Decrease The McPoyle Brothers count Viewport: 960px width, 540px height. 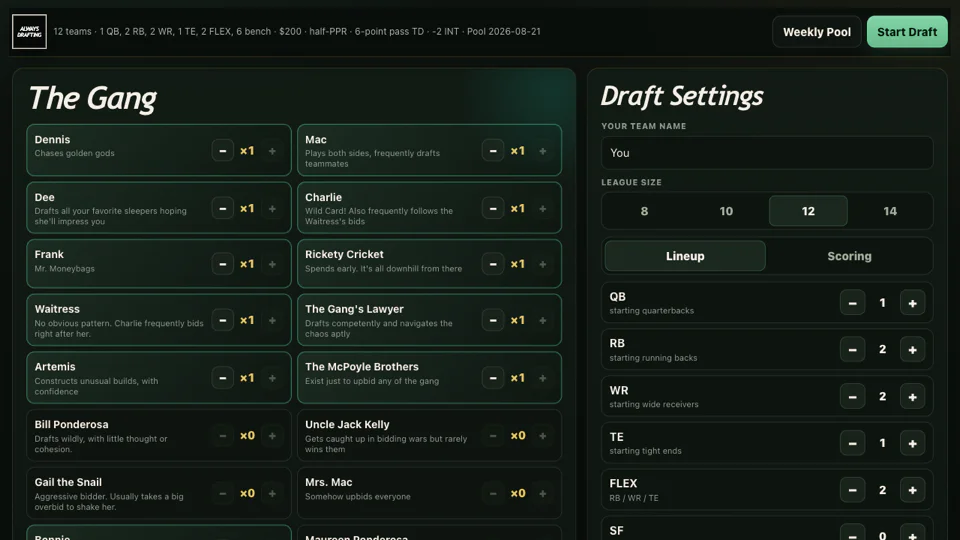click(x=493, y=378)
